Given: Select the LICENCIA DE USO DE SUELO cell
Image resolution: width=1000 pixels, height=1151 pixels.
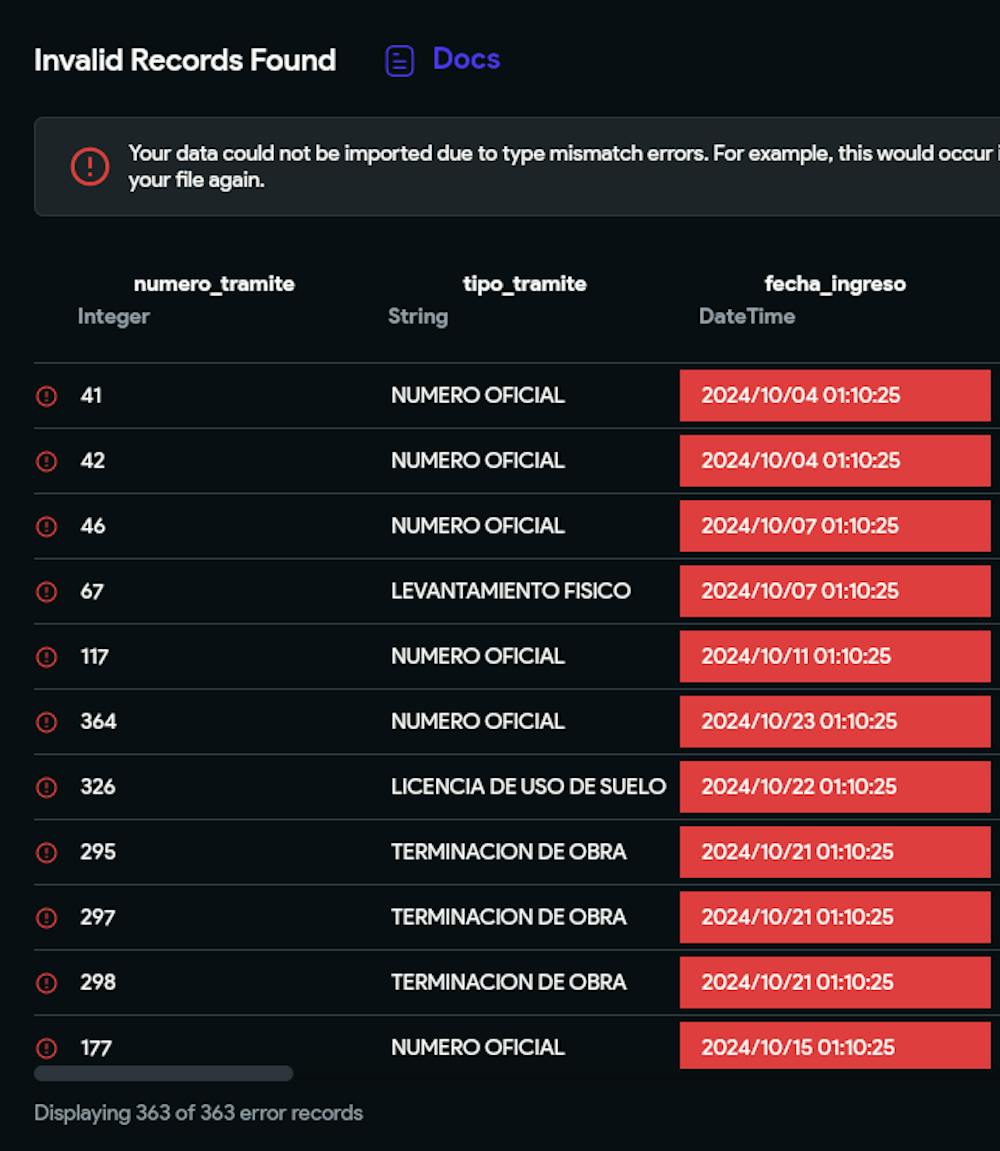Looking at the screenshot, I should coord(528,787).
